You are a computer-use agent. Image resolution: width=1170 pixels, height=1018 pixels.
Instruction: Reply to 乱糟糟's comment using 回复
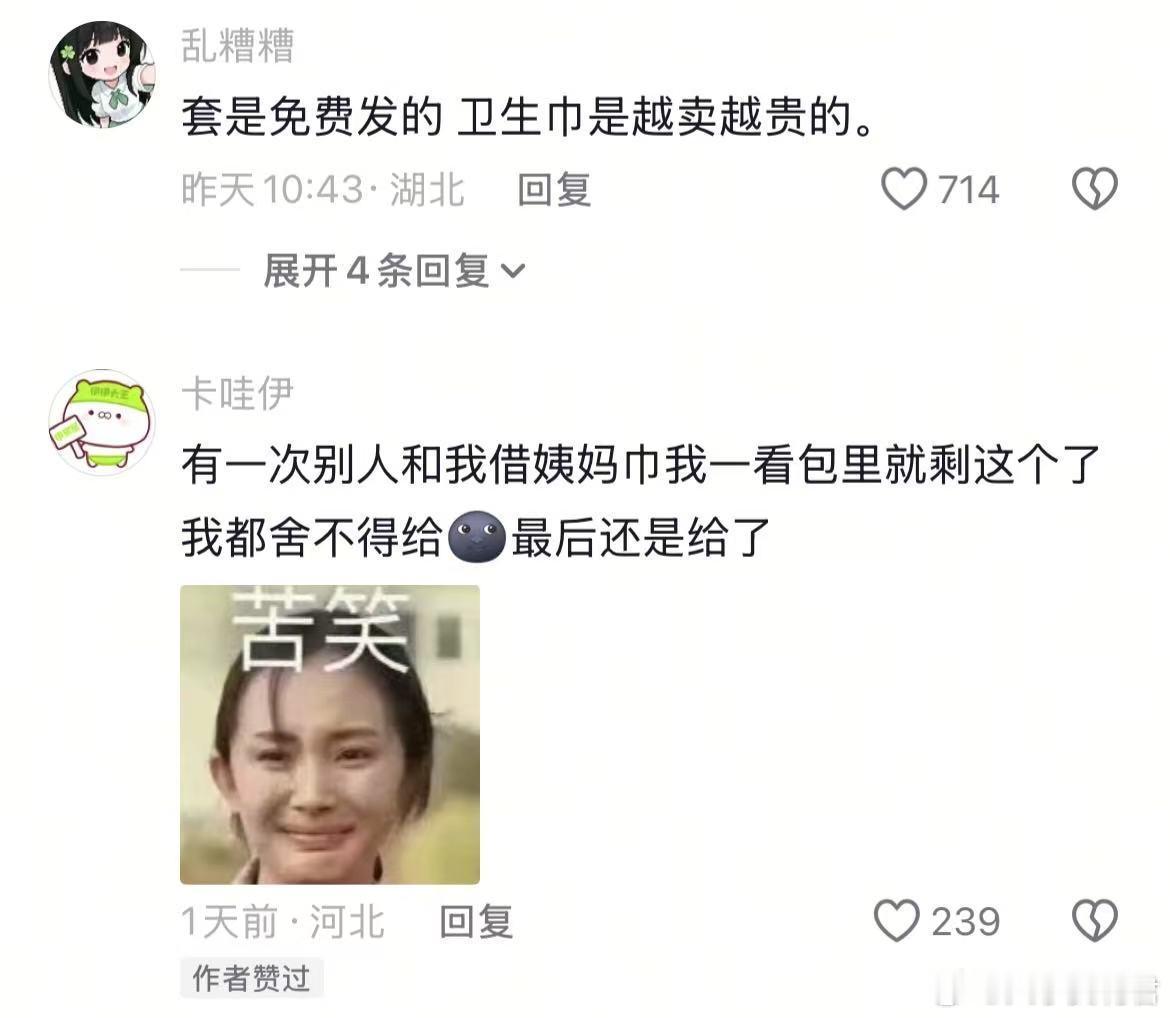(x=554, y=190)
